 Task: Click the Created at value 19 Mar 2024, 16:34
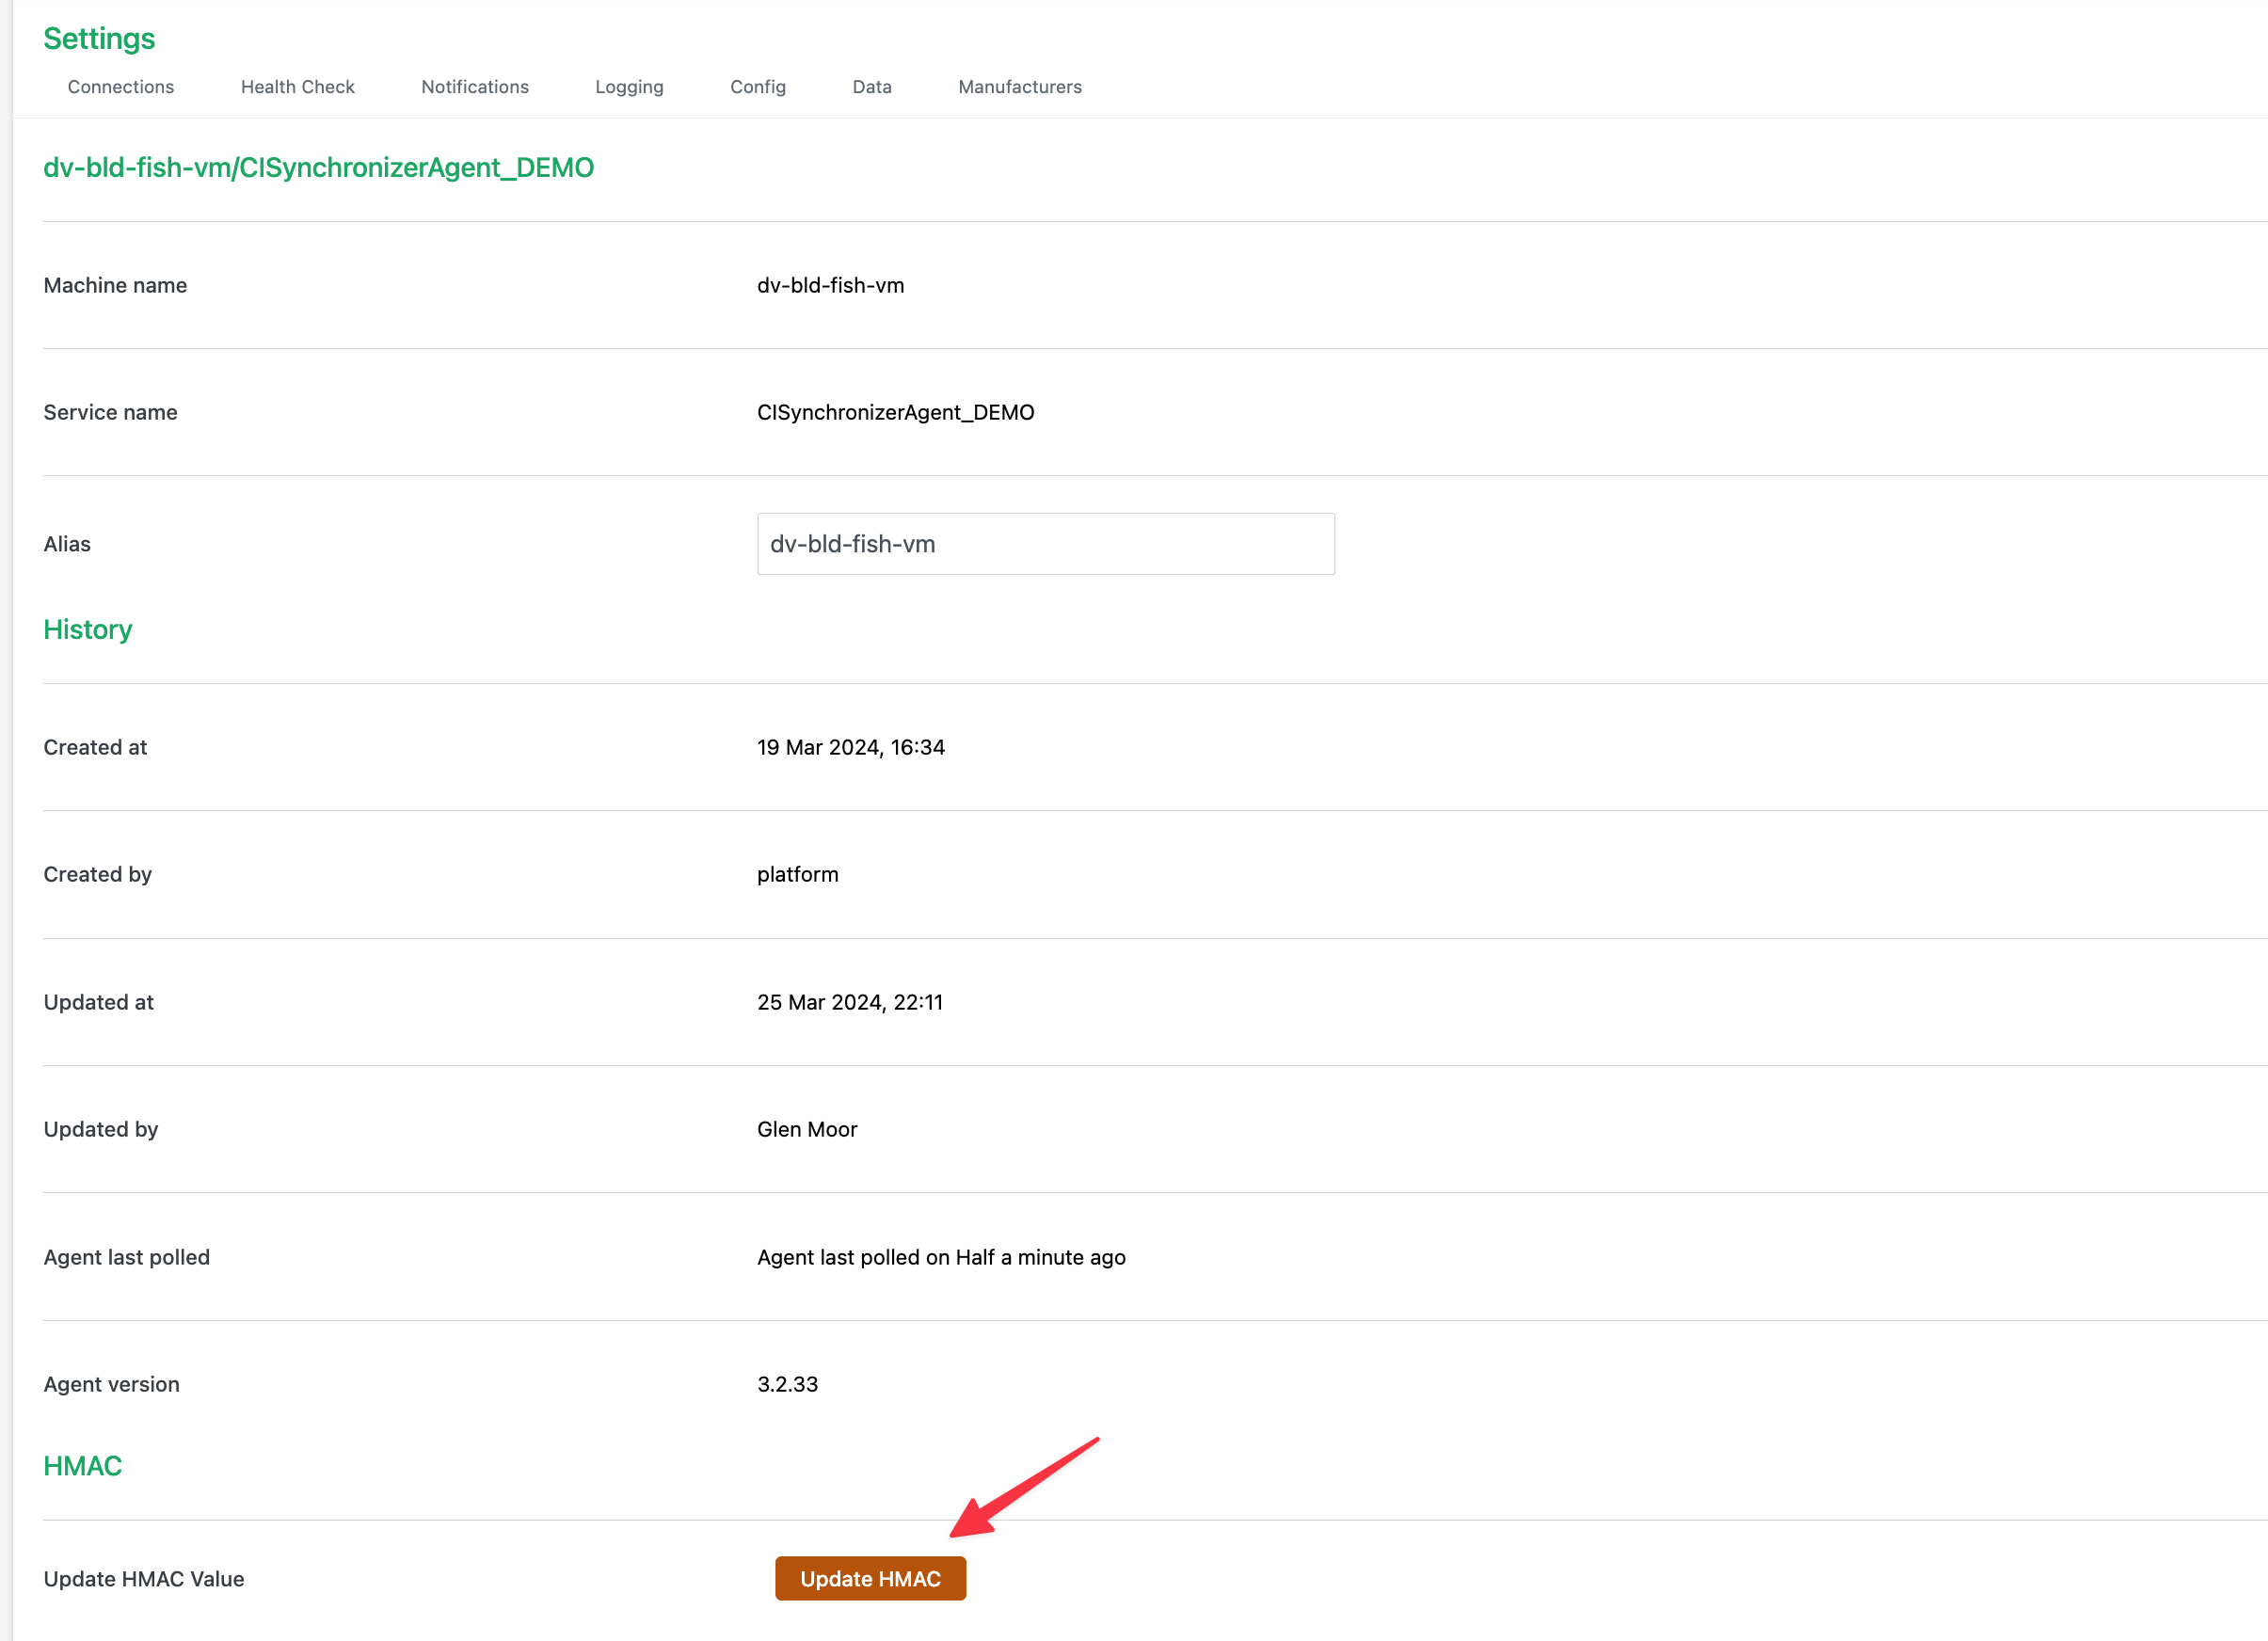[851, 747]
